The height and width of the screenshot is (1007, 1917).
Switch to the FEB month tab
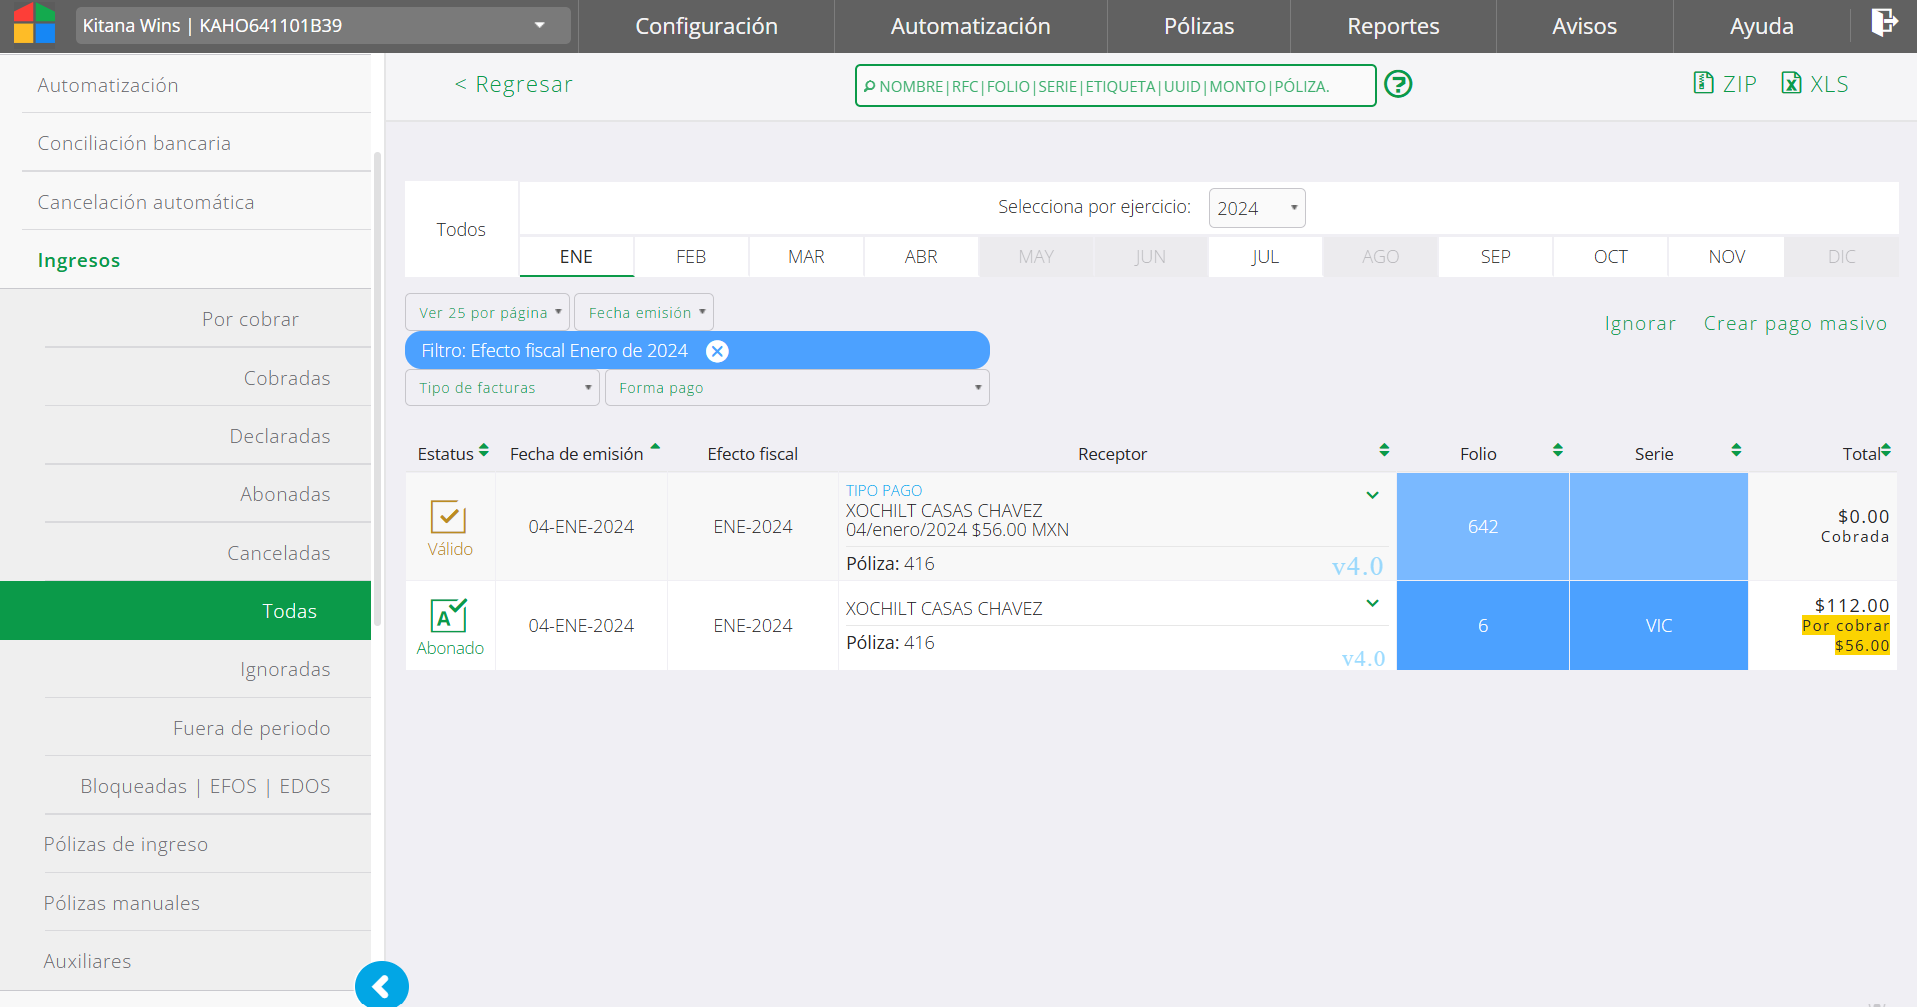[691, 257]
